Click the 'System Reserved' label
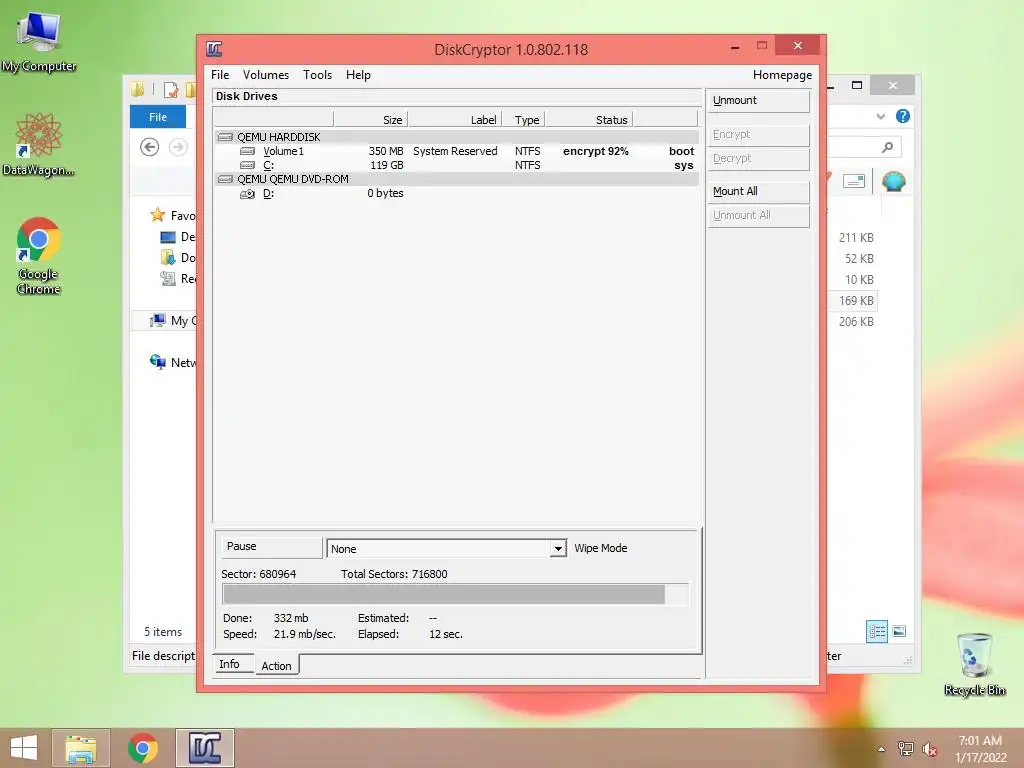This screenshot has width=1024, height=768. [455, 152]
